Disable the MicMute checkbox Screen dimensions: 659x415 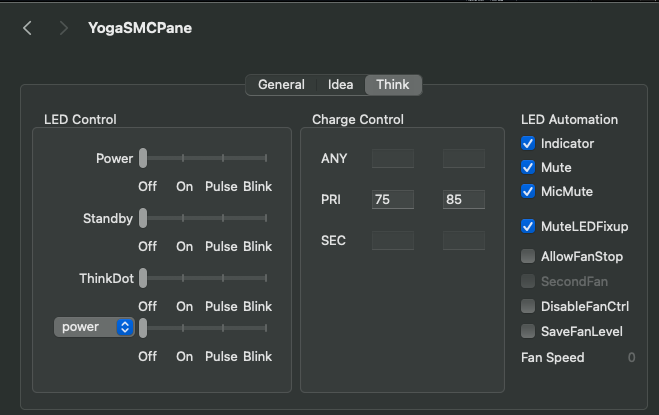click(529, 191)
